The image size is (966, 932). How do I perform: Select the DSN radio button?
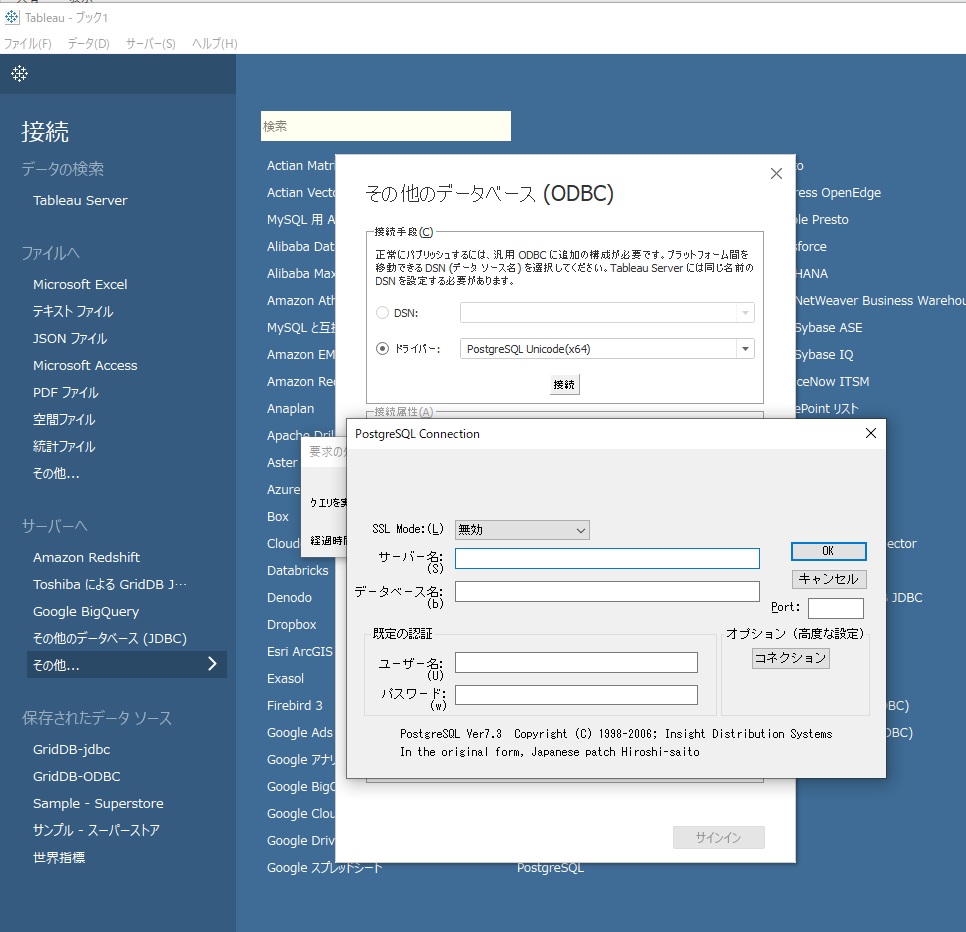pos(383,313)
